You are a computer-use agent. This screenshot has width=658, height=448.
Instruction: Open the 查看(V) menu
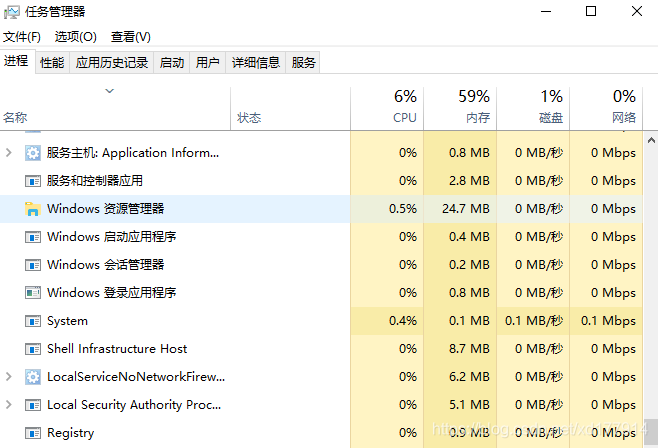[x=131, y=37]
